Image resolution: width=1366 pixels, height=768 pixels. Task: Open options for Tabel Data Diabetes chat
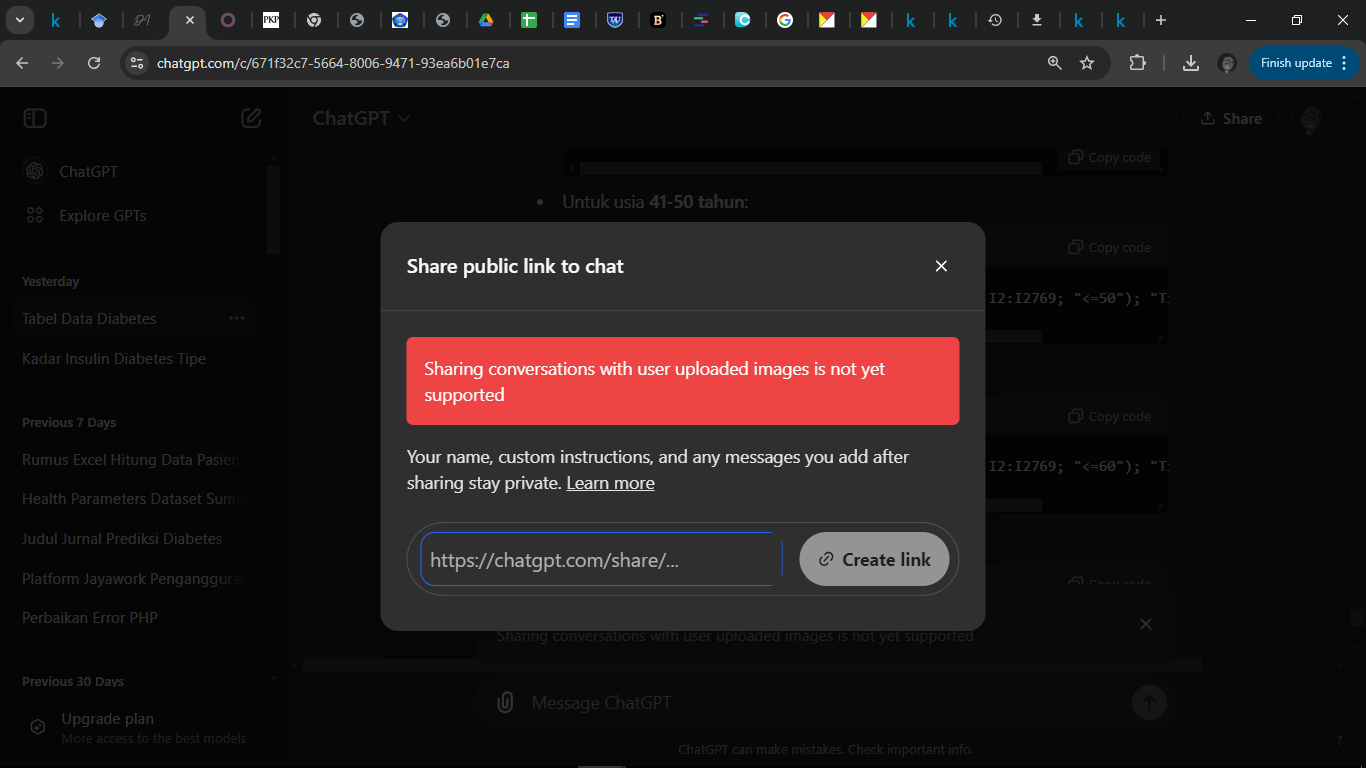click(236, 318)
